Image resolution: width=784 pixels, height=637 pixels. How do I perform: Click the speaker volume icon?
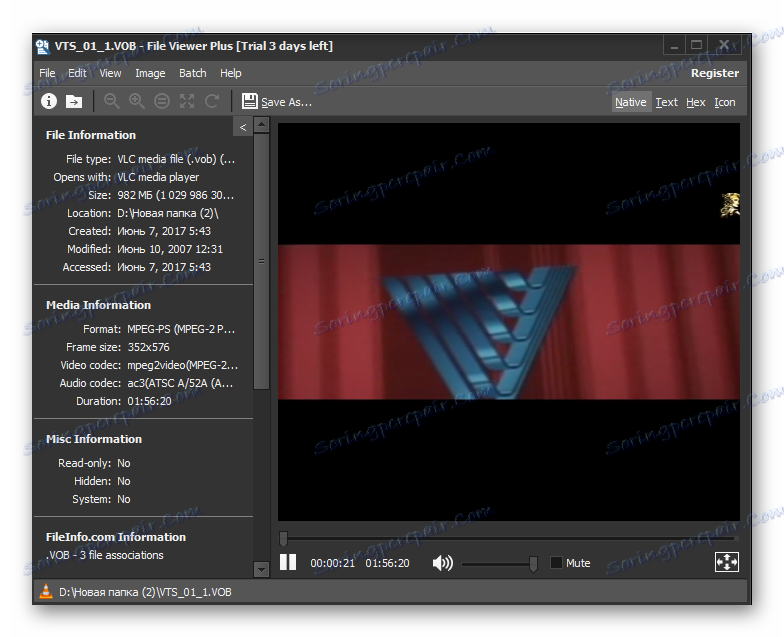442,563
